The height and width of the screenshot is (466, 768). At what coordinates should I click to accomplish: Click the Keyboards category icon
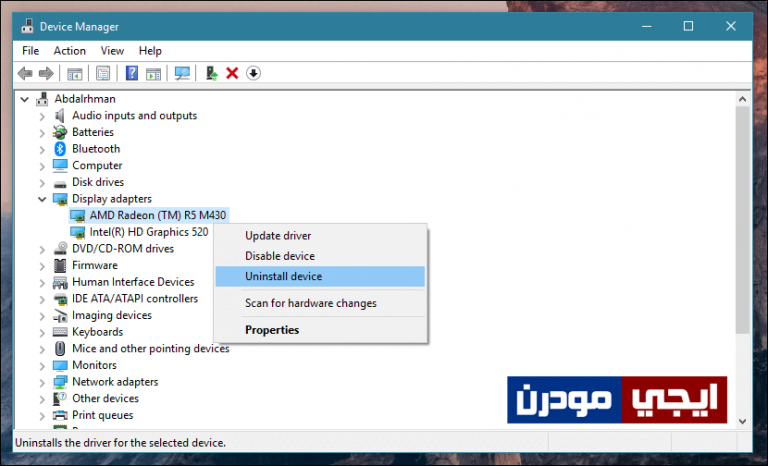[x=60, y=332]
